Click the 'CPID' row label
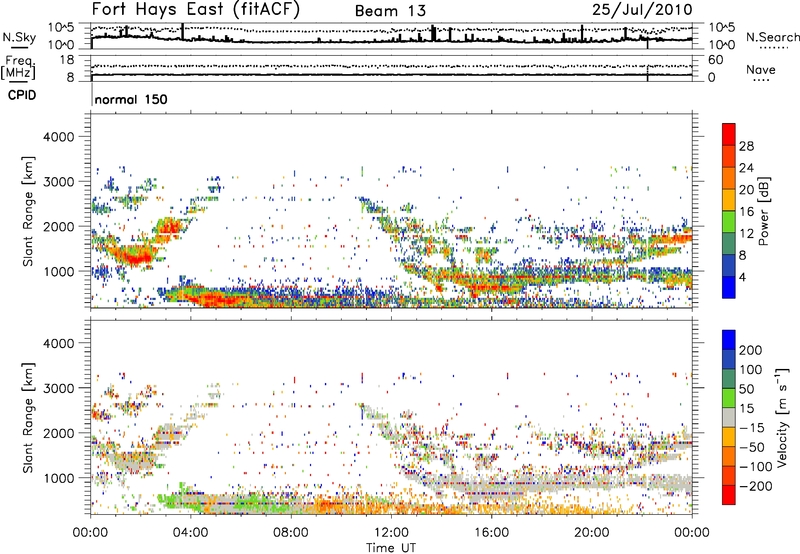This screenshot has width=800, height=554. click(21, 95)
